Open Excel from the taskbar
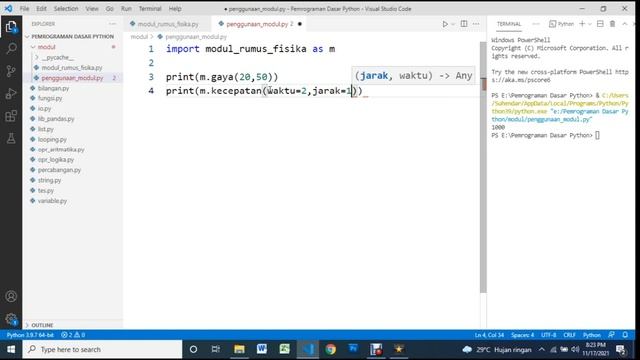This screenshot has width=640, height=360. point(284,349)
